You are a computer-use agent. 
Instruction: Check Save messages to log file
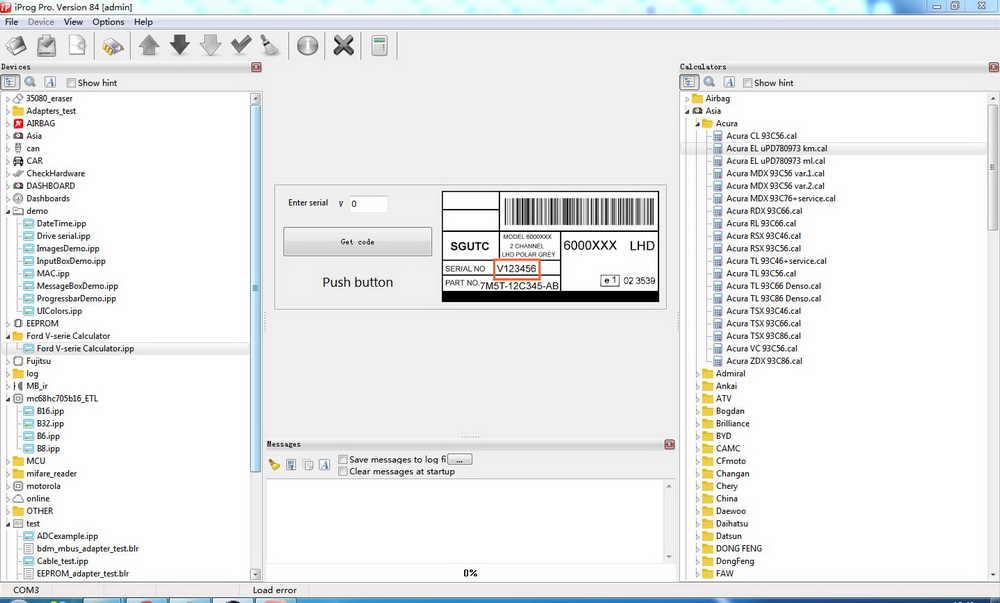click(x=343, y=460)
